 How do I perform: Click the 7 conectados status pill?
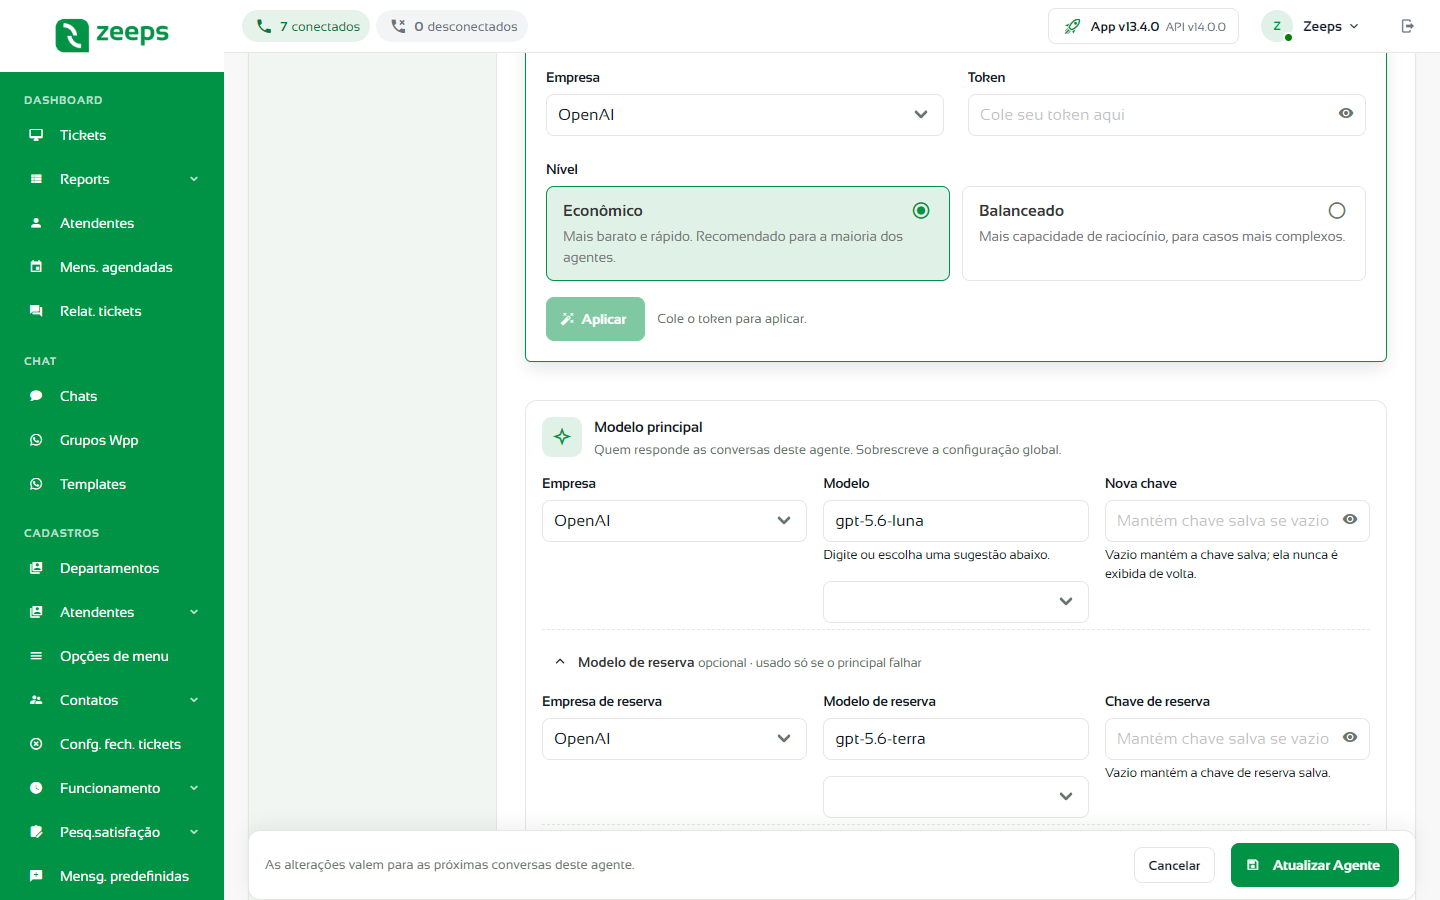click(x=306, y=26)
